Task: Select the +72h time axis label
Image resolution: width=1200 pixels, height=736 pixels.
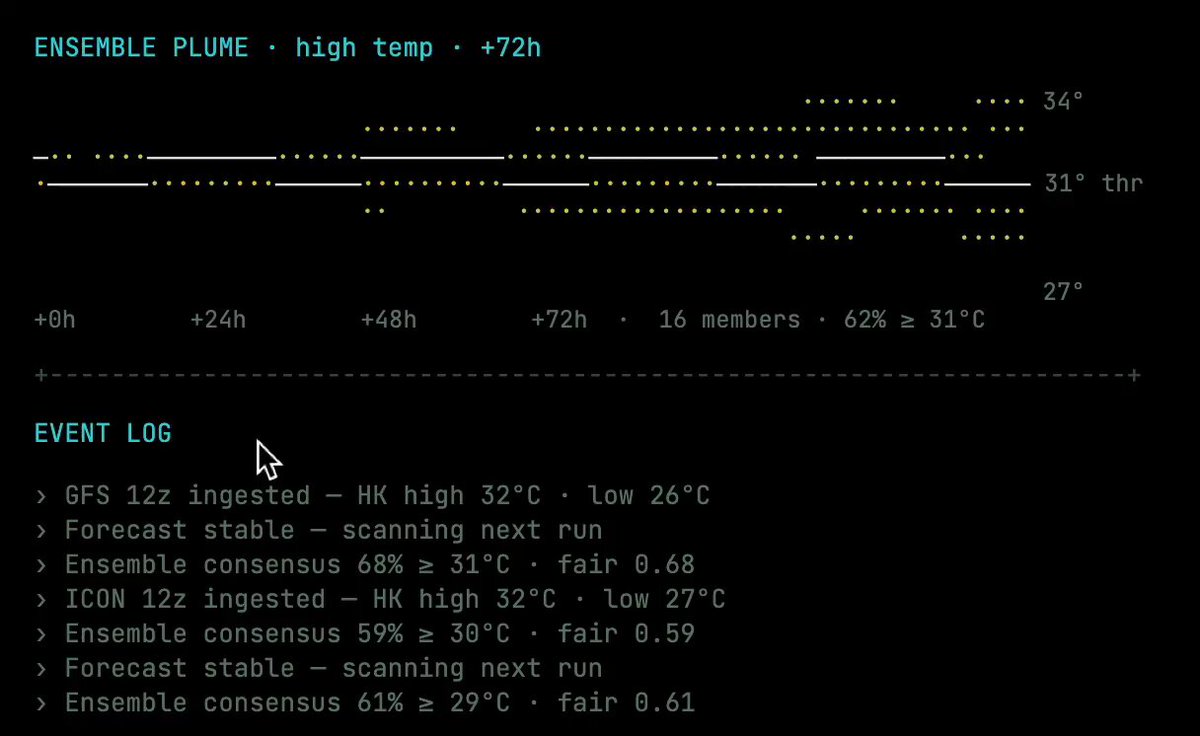Action: point(559,320)
